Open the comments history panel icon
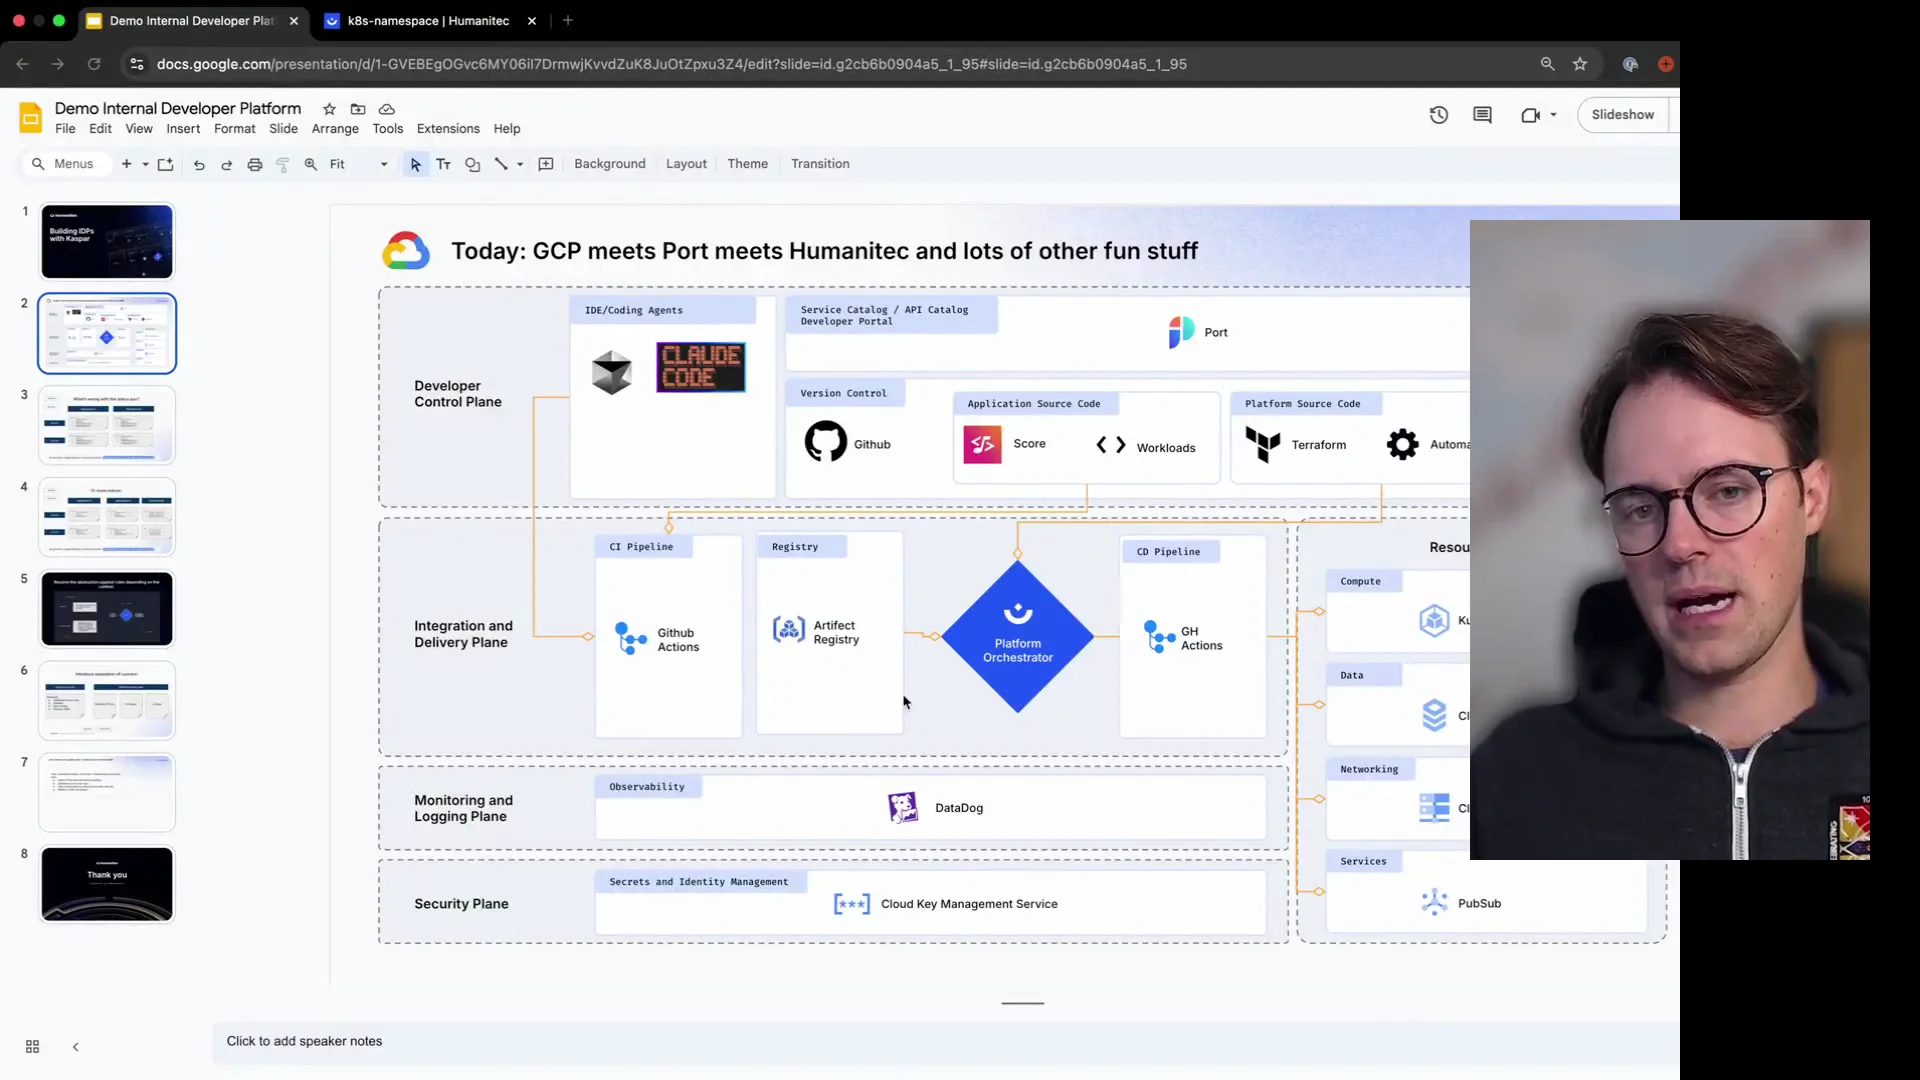Image resolution: width=1920 pixels, height=1080 pixels. 1482,115
